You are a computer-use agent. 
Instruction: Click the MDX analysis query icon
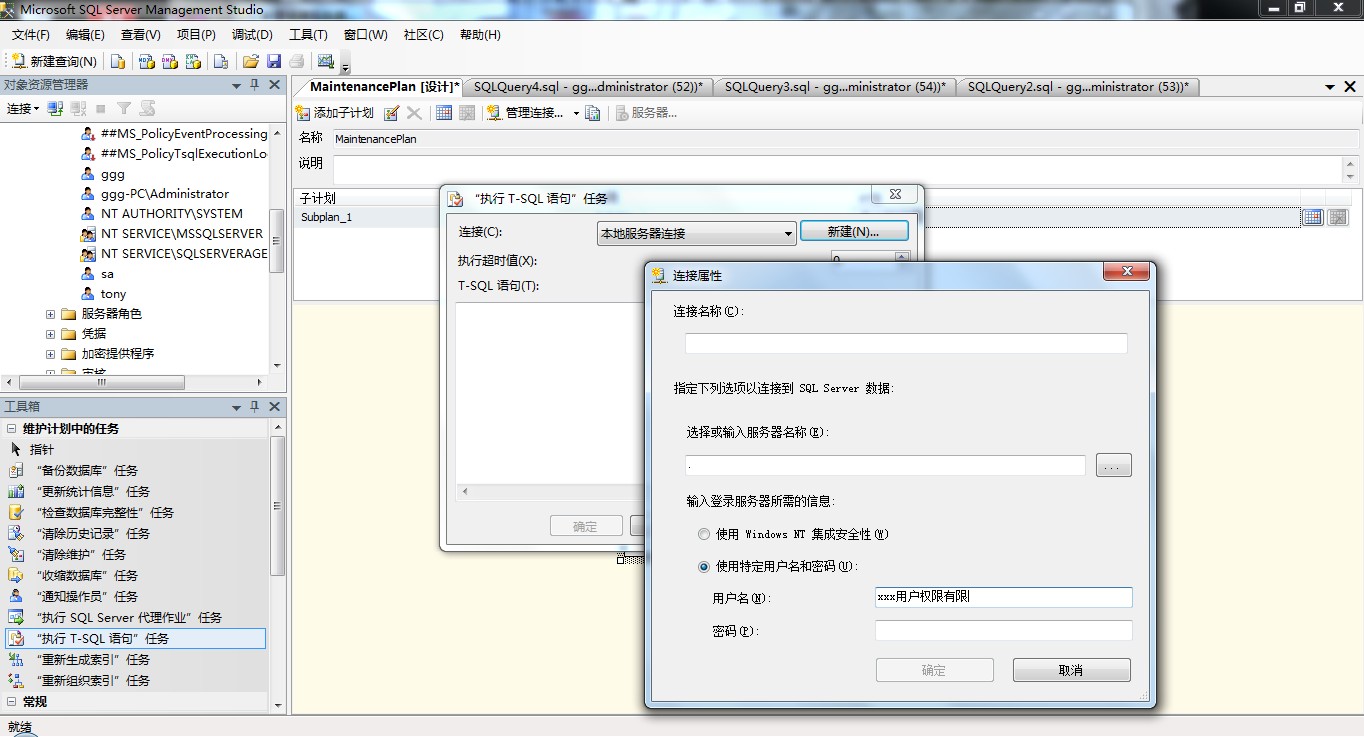tap(146, 62)
